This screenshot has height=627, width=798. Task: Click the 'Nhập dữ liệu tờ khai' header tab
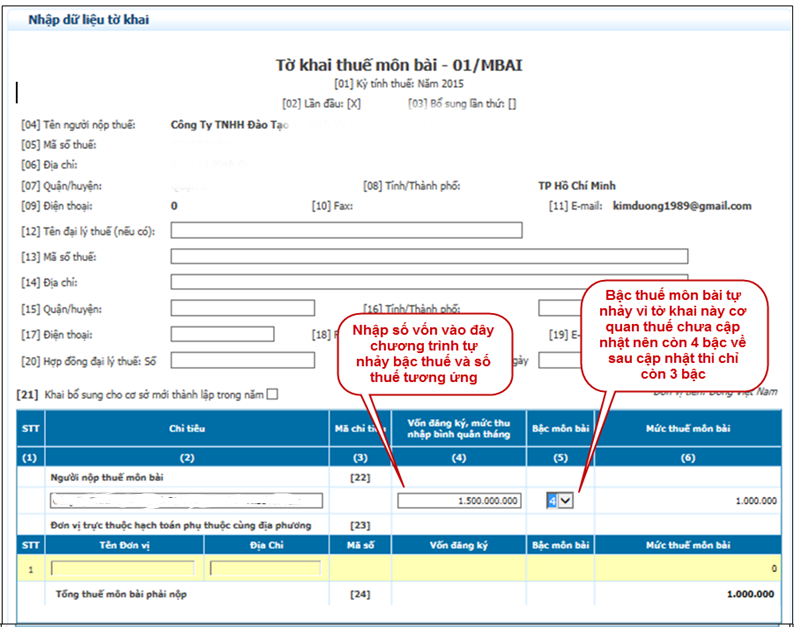pos(88,19)
